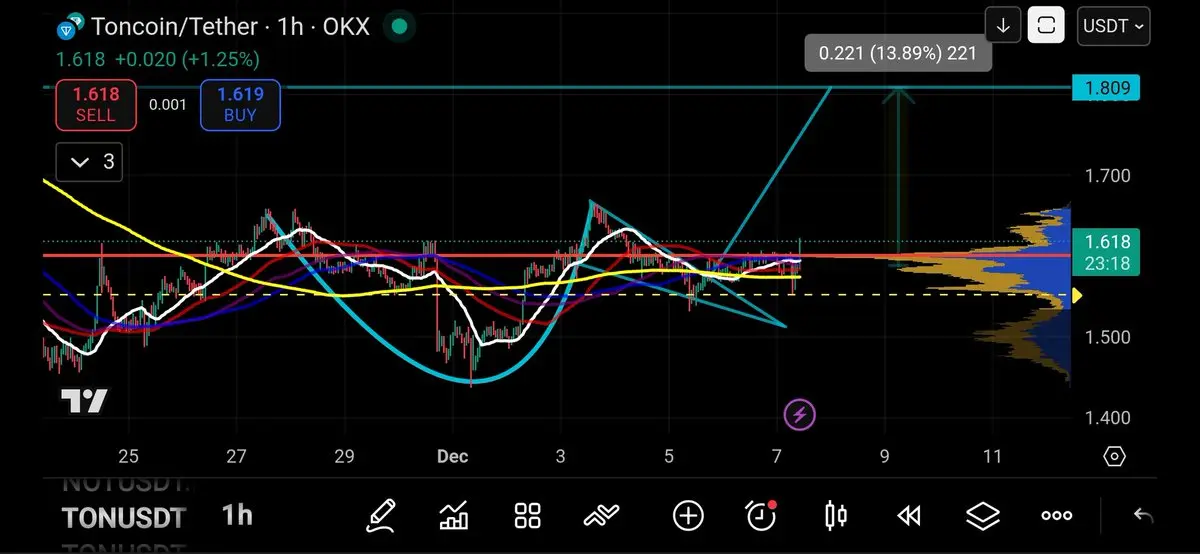Screen dimensions: 1200x554
Task: Click the 1.700 price axis label
Action: point(1107,176)
